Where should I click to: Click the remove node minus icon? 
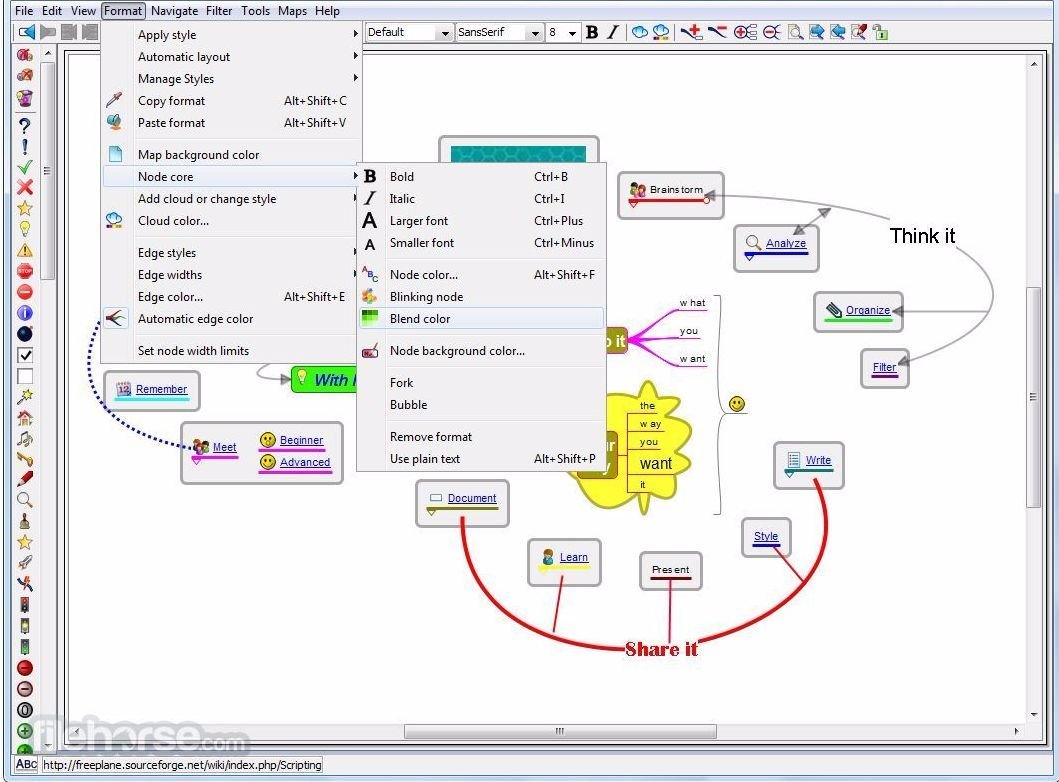pyautogui.click(x=717, y=32)
